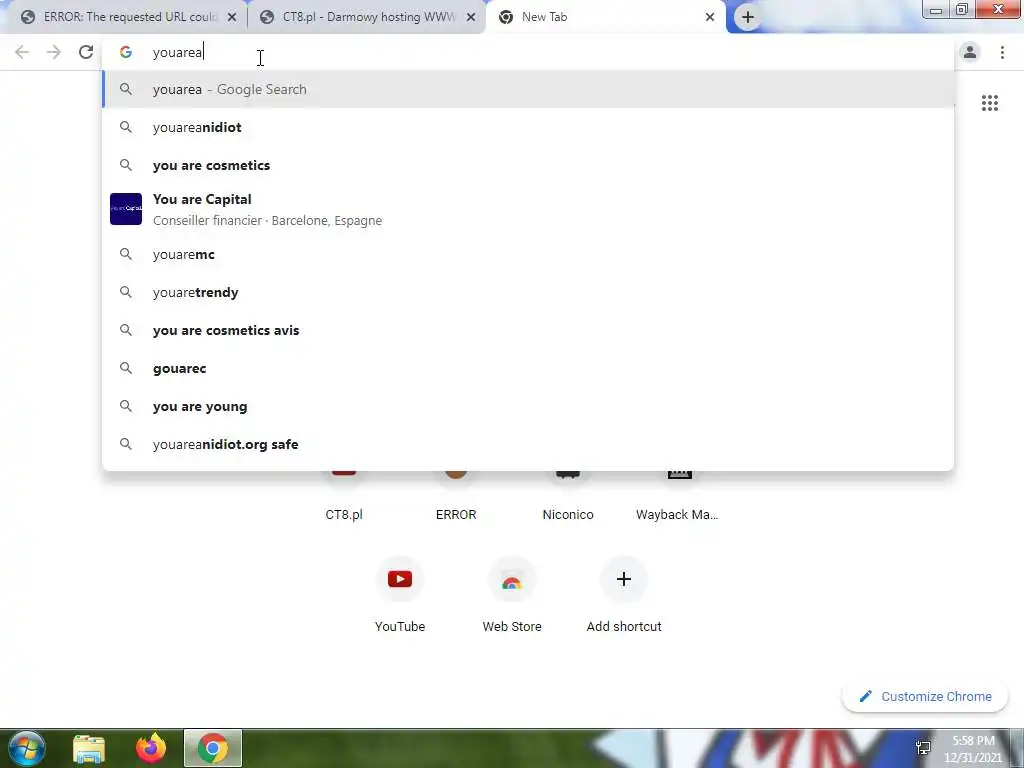Open the YouTube shortcut icon

tap(400, 579)
